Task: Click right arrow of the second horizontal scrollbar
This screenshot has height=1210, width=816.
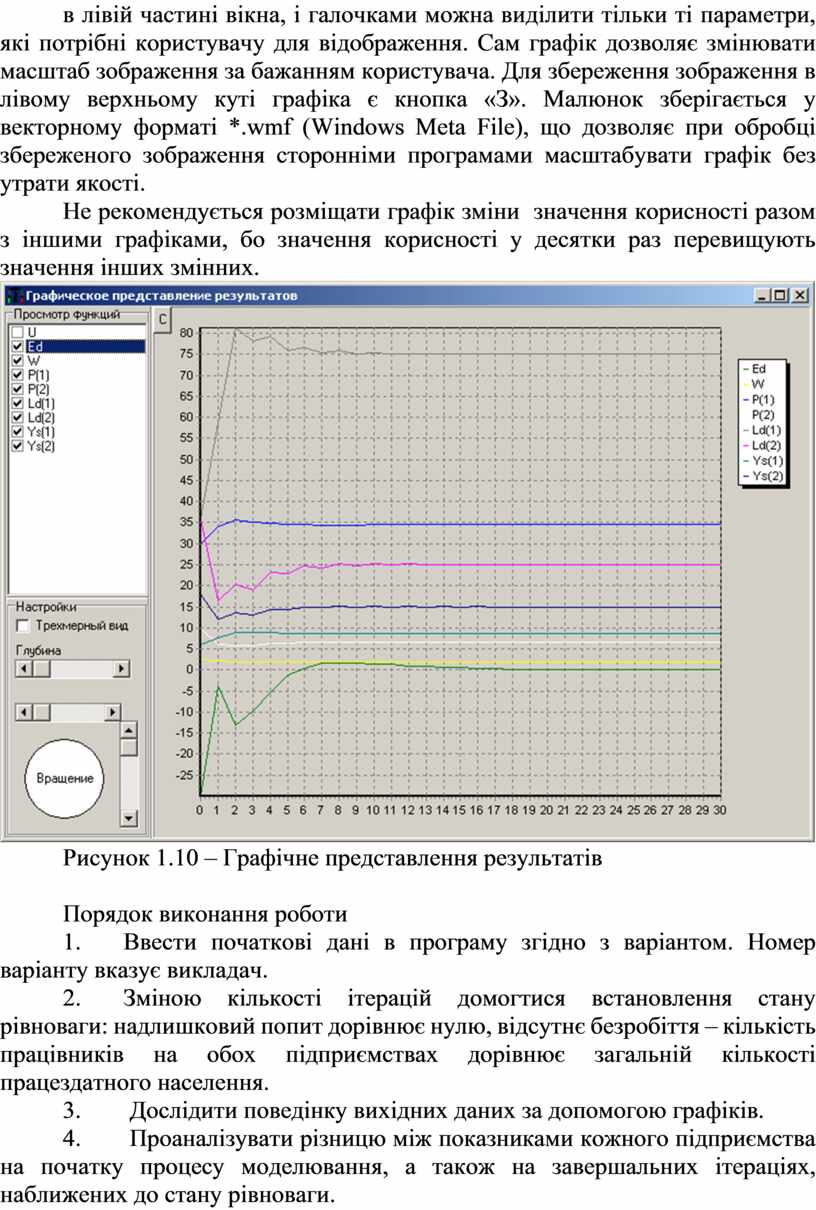Action: coord(112,711)
